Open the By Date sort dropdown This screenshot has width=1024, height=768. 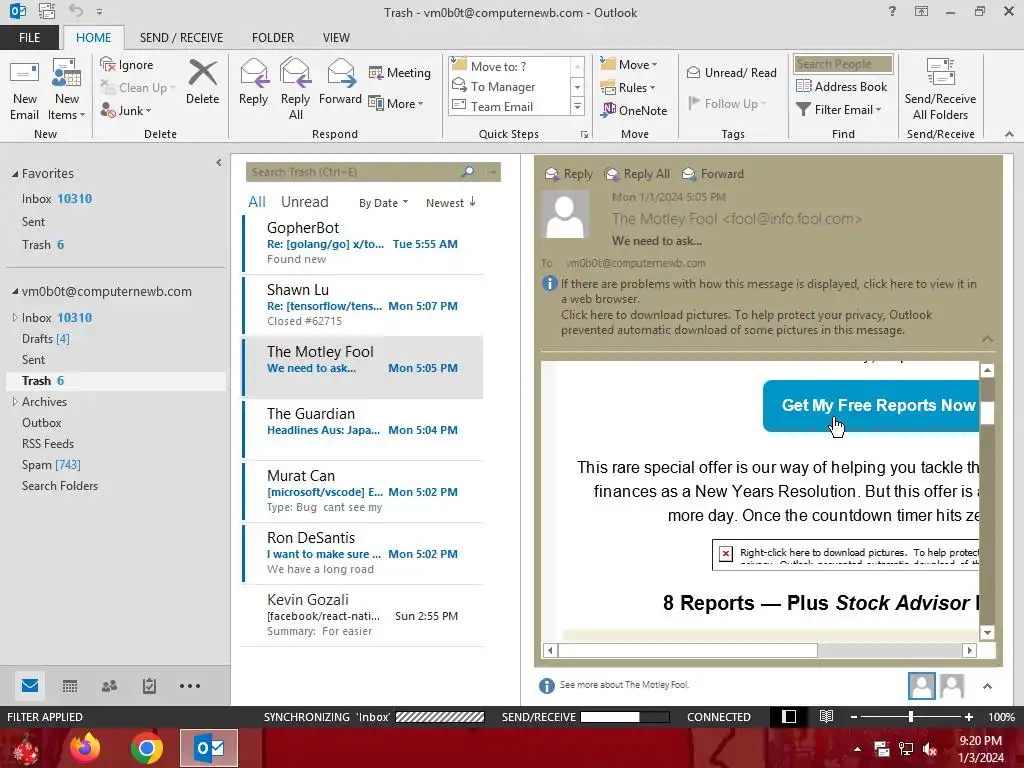coord(383,202)
